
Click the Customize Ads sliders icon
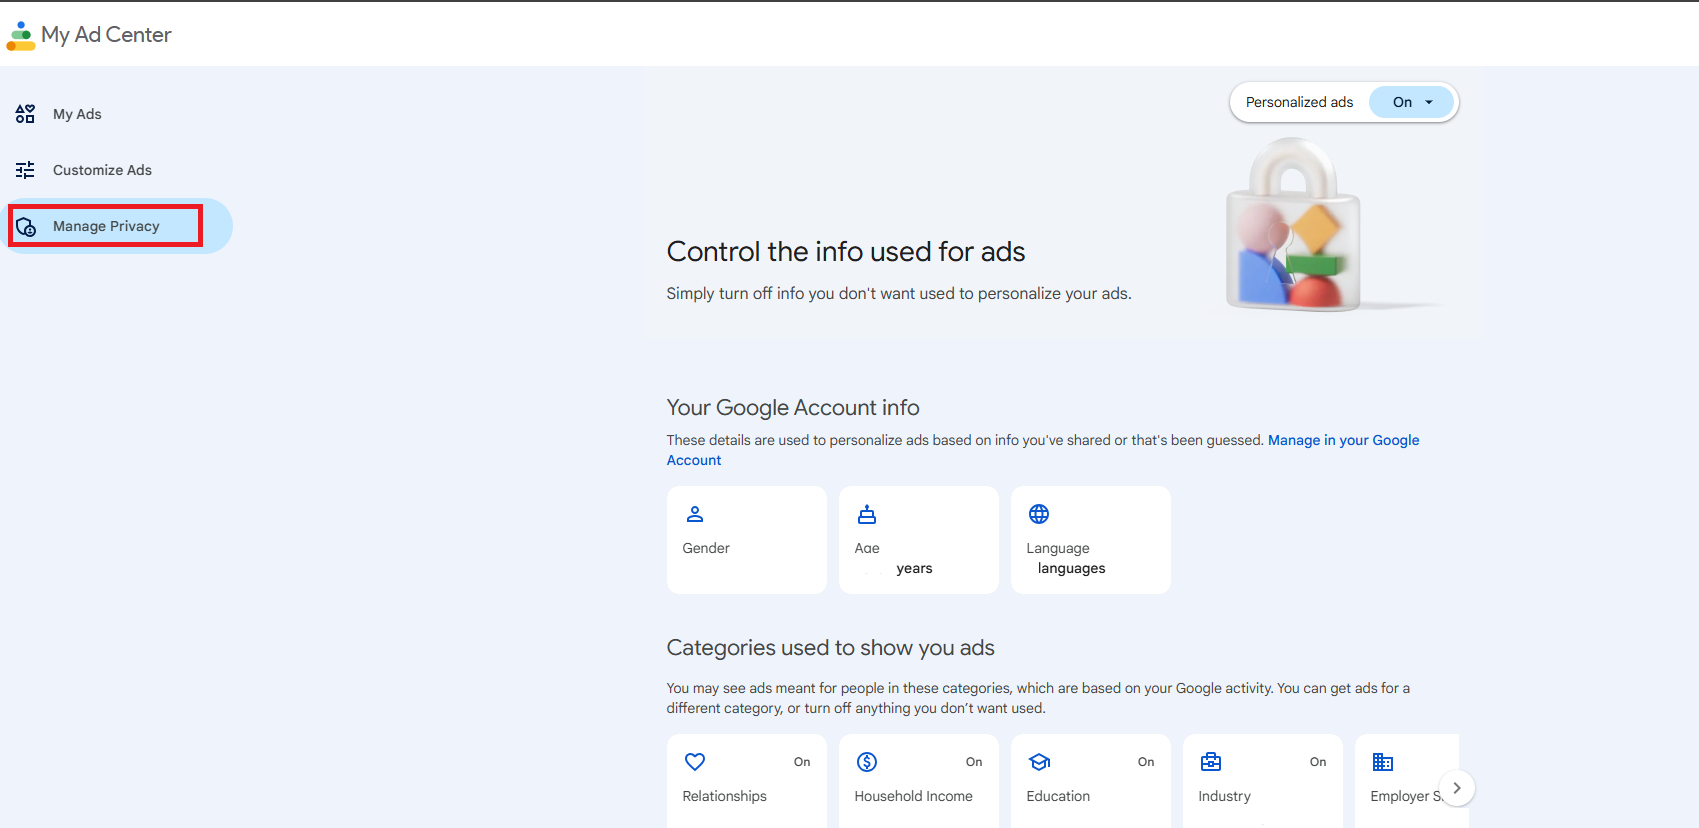tap(25, 170)
